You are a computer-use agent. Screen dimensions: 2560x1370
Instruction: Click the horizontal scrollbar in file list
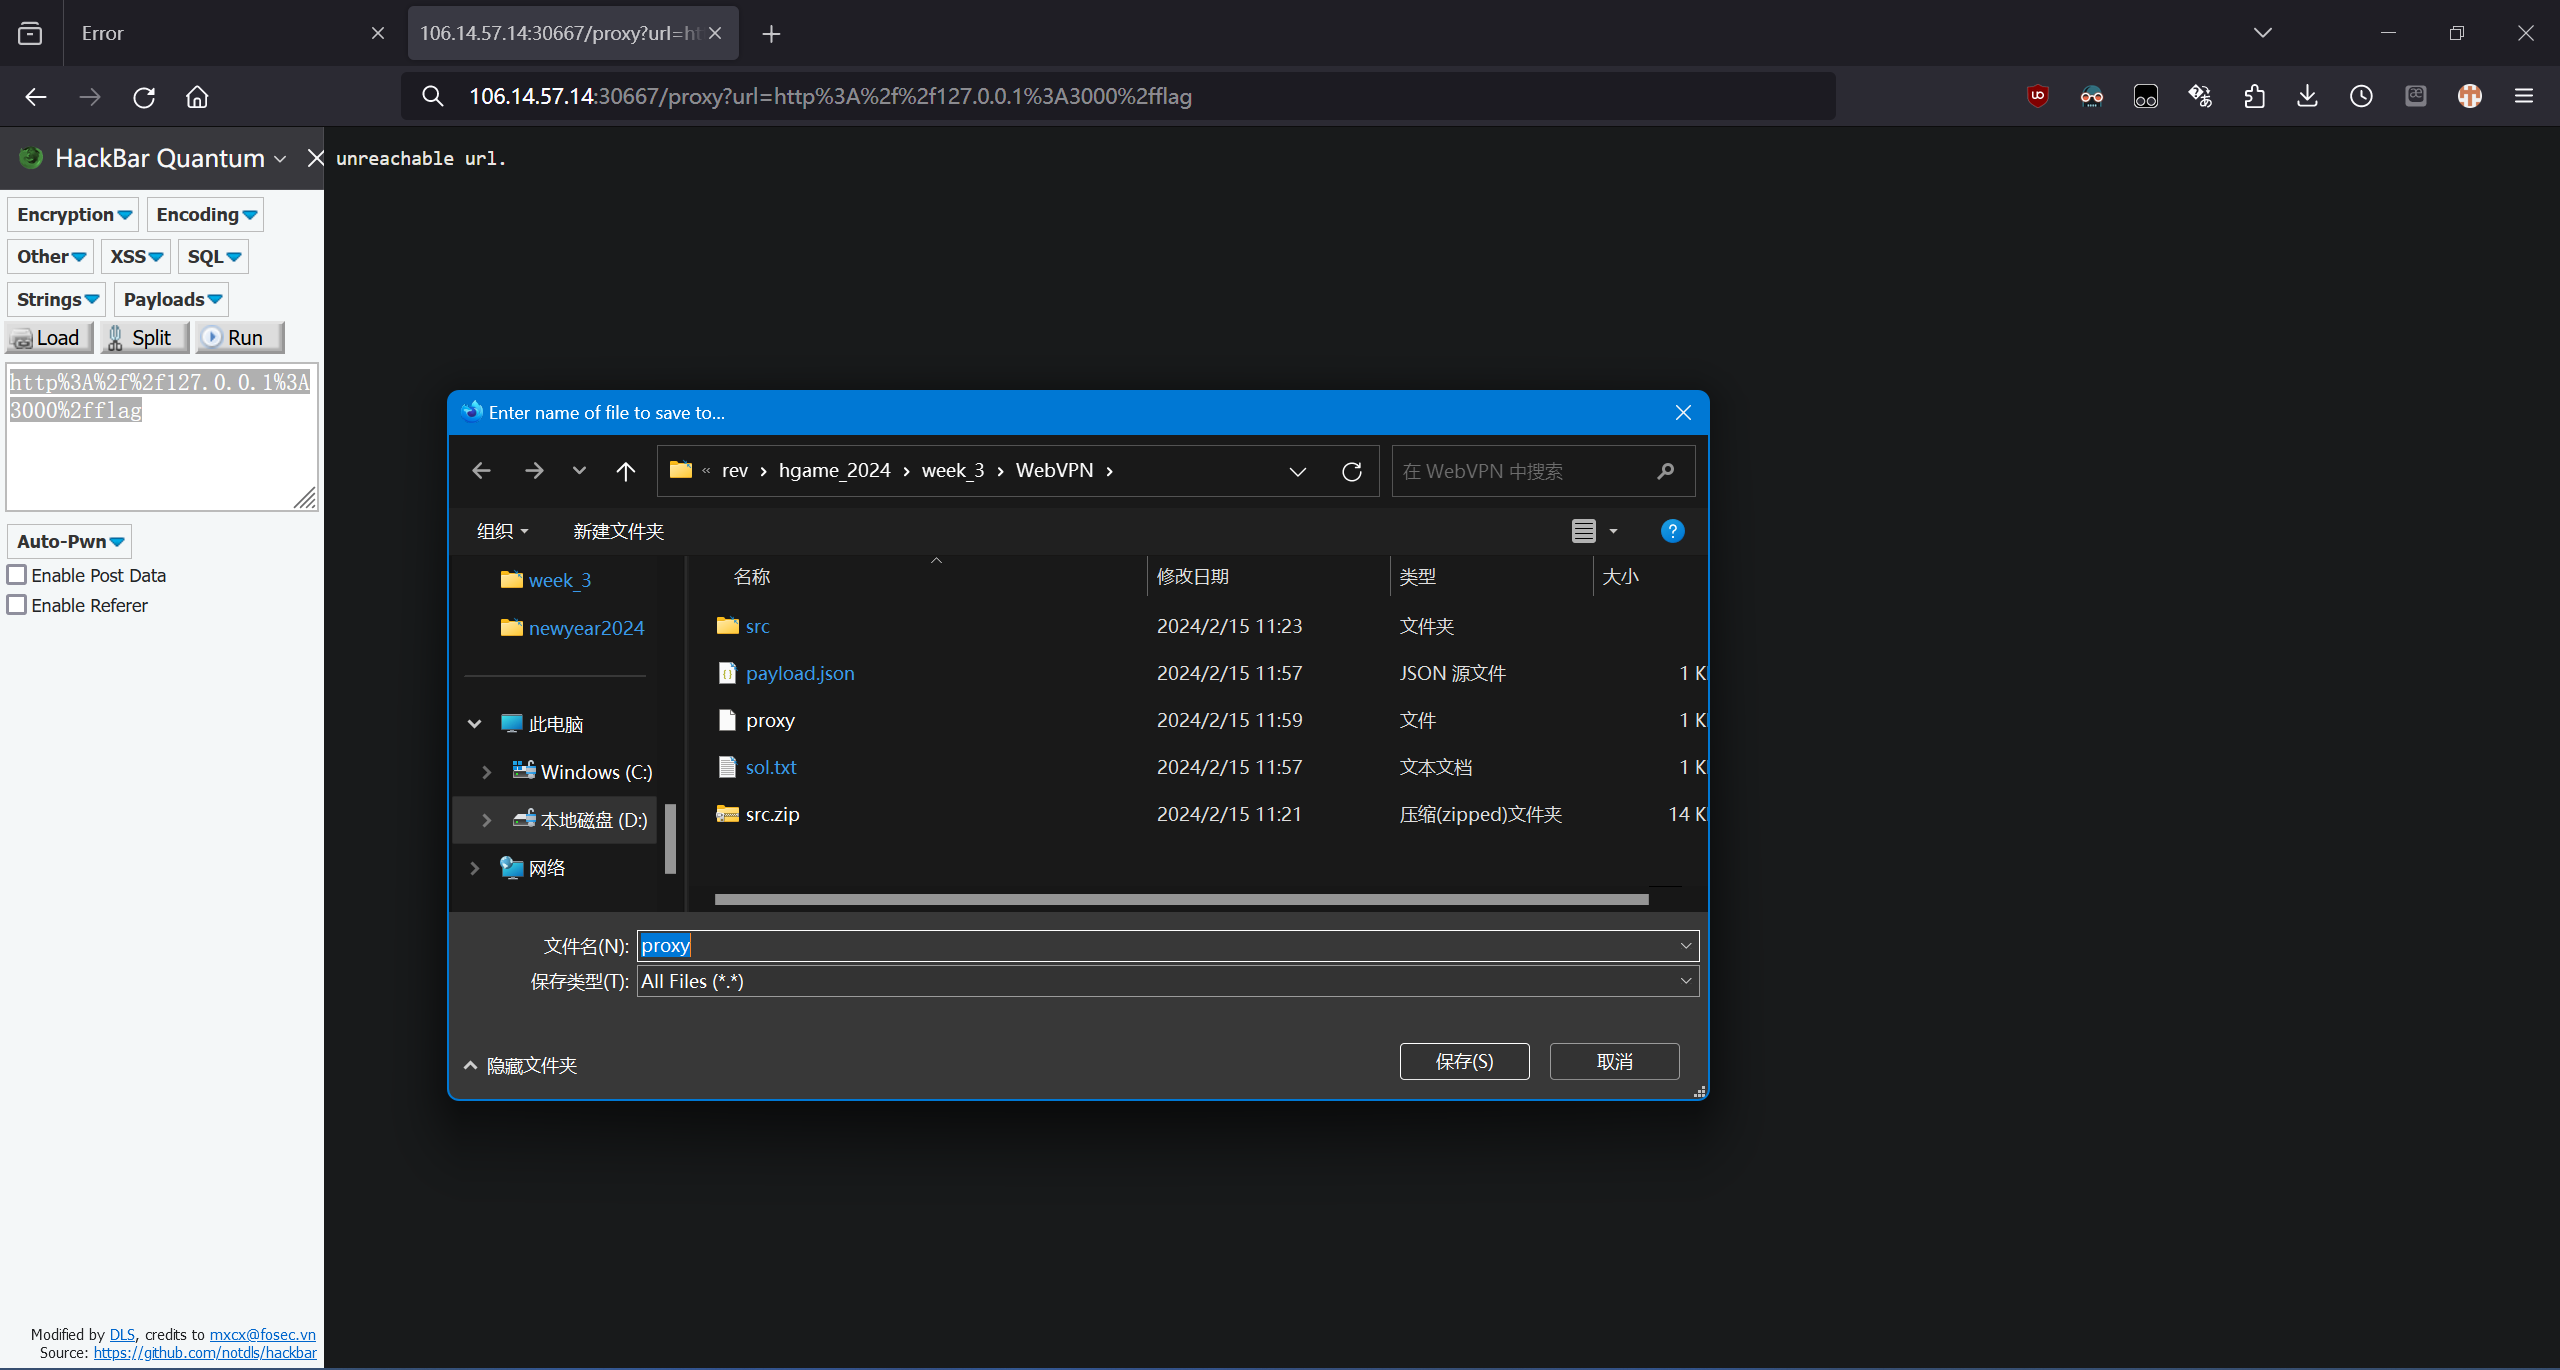click(1180, 899)
